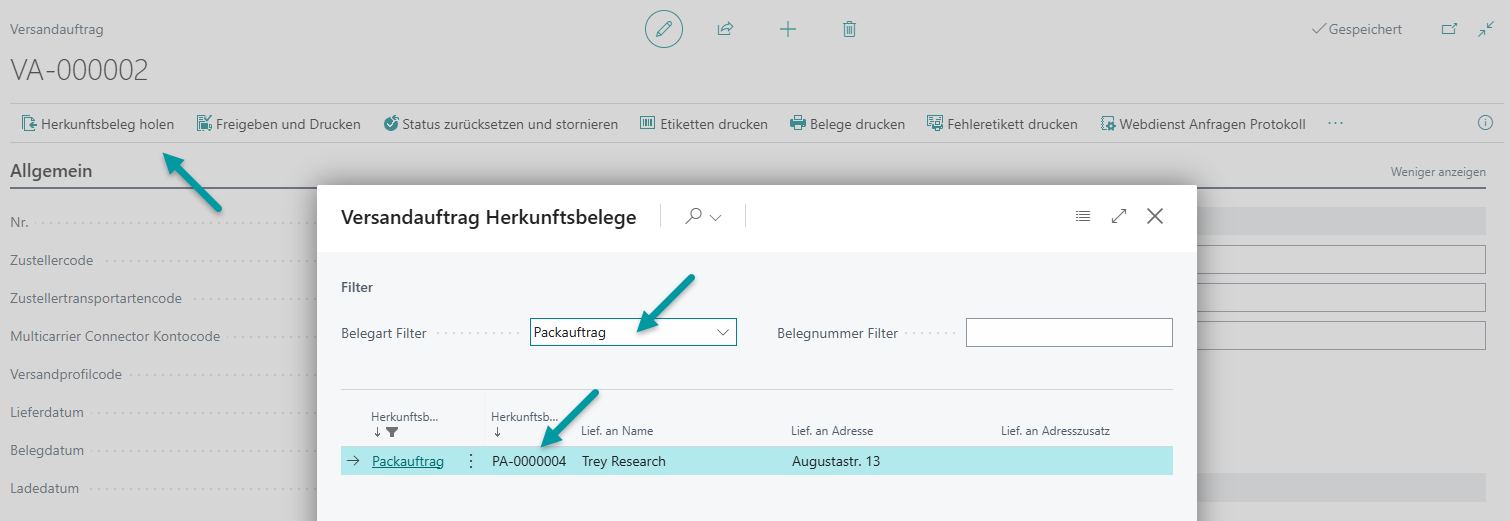1510x521 pixels.
Task: Click Lief. an Adresse column header
Action: click(832, 431)
